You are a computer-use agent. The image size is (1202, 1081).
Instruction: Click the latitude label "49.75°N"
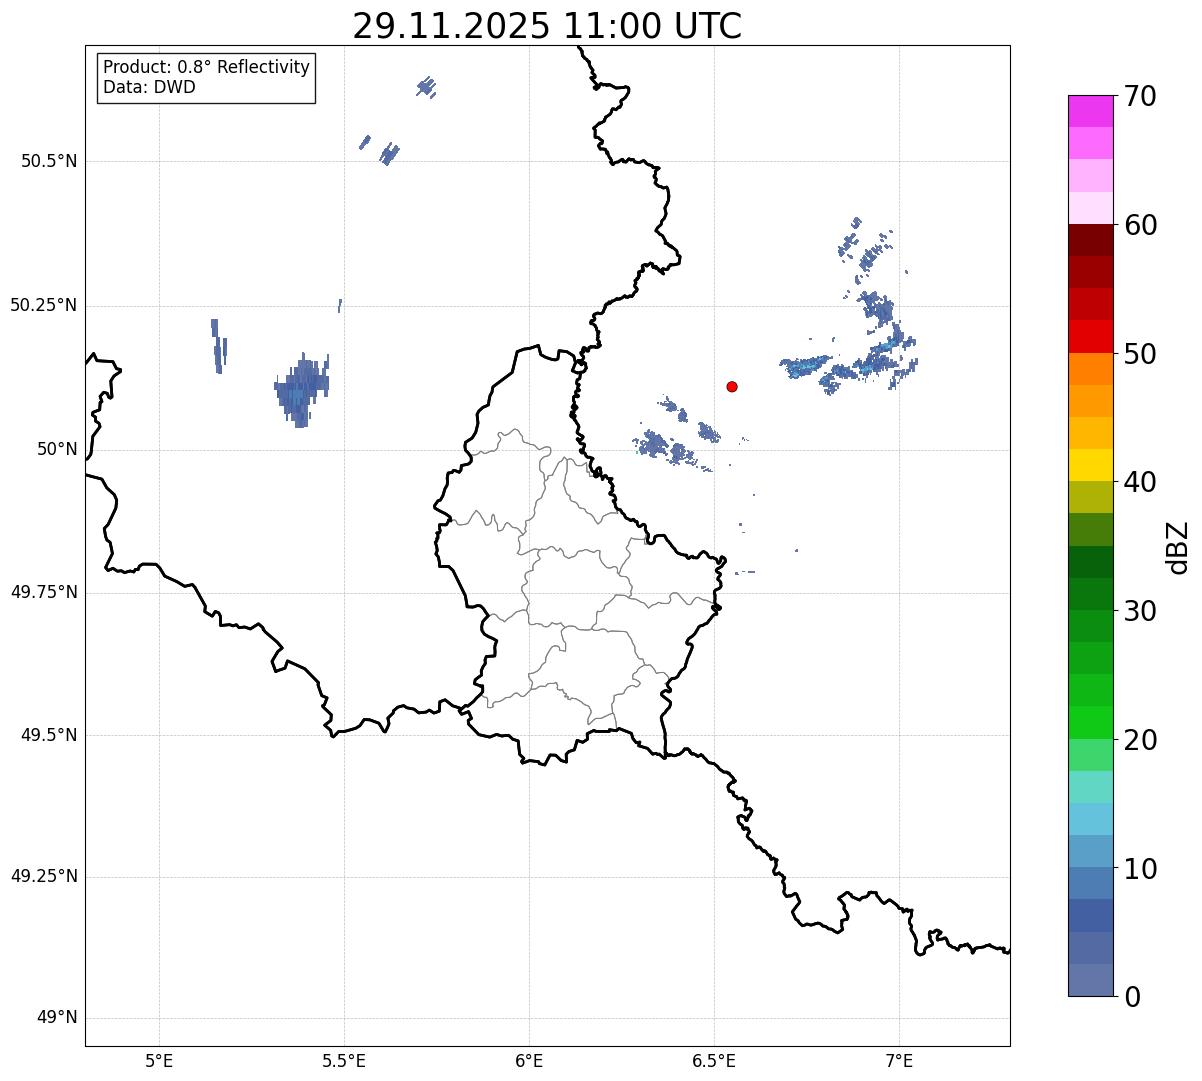coord(44,592)
